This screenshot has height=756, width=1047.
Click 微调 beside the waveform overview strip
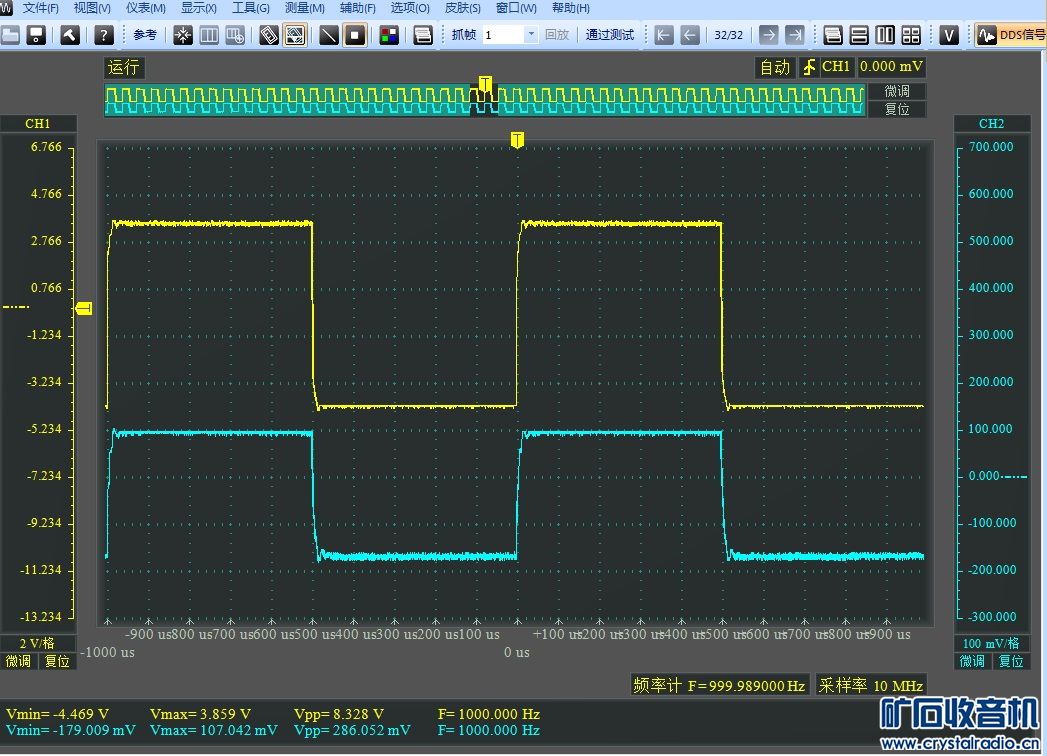[x=897, y=91]
